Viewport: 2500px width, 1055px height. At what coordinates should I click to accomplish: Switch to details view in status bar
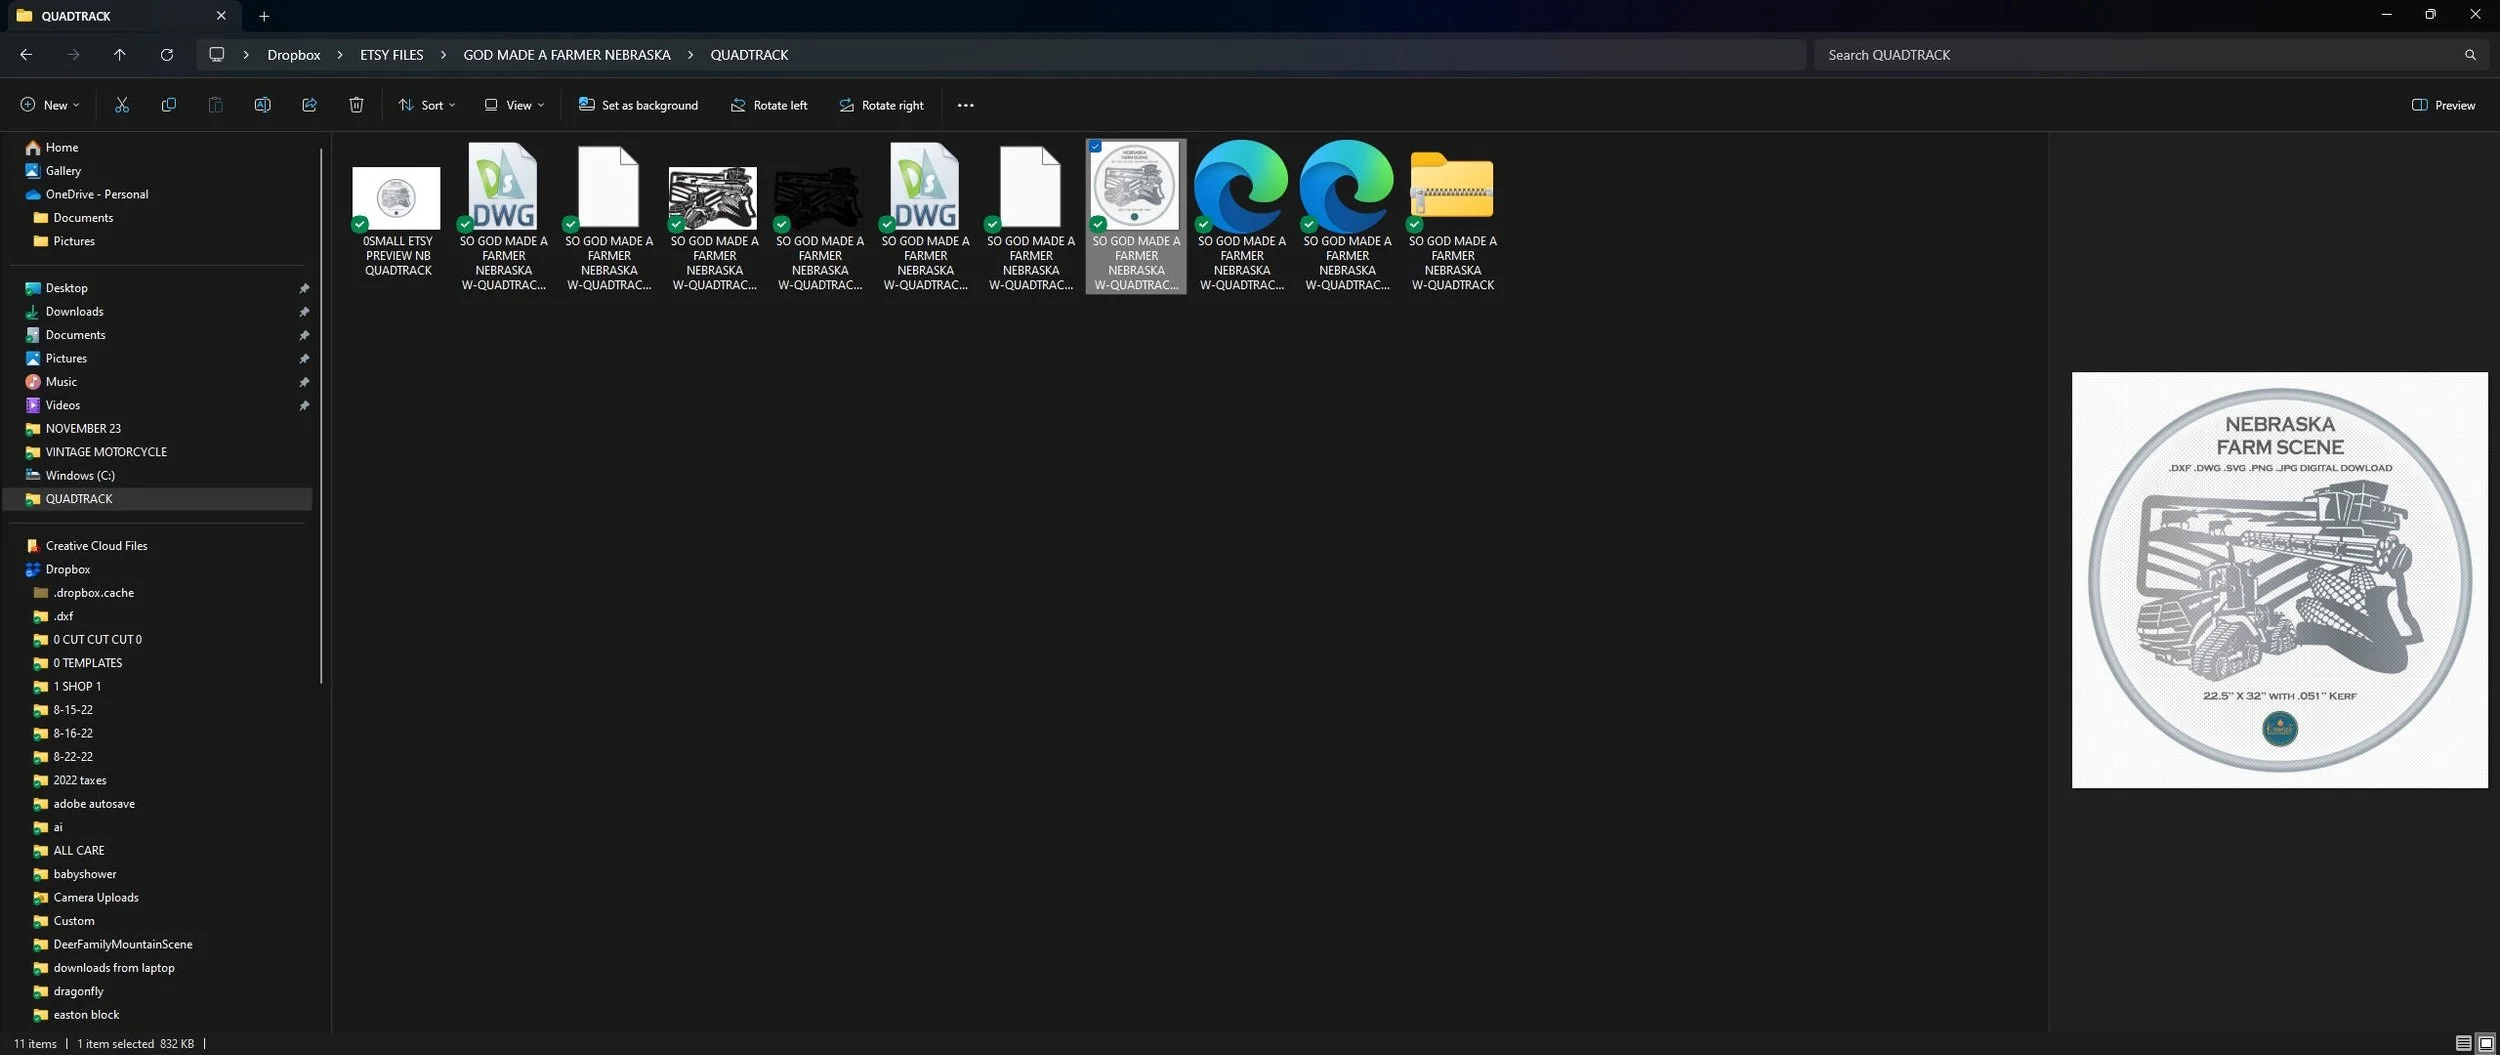2463,1043
